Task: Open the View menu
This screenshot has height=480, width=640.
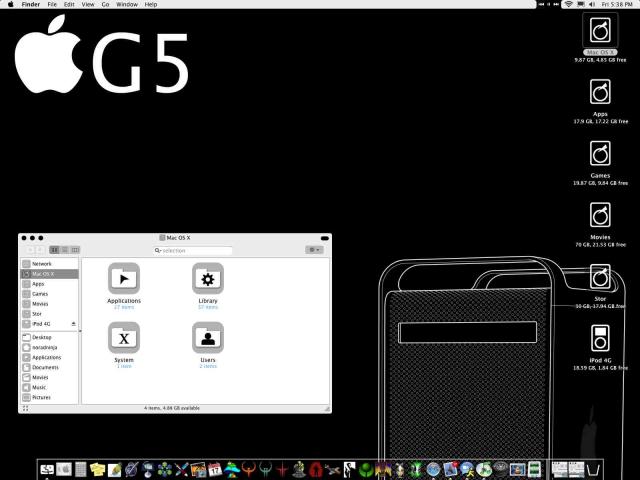Action: click(88, 4)
